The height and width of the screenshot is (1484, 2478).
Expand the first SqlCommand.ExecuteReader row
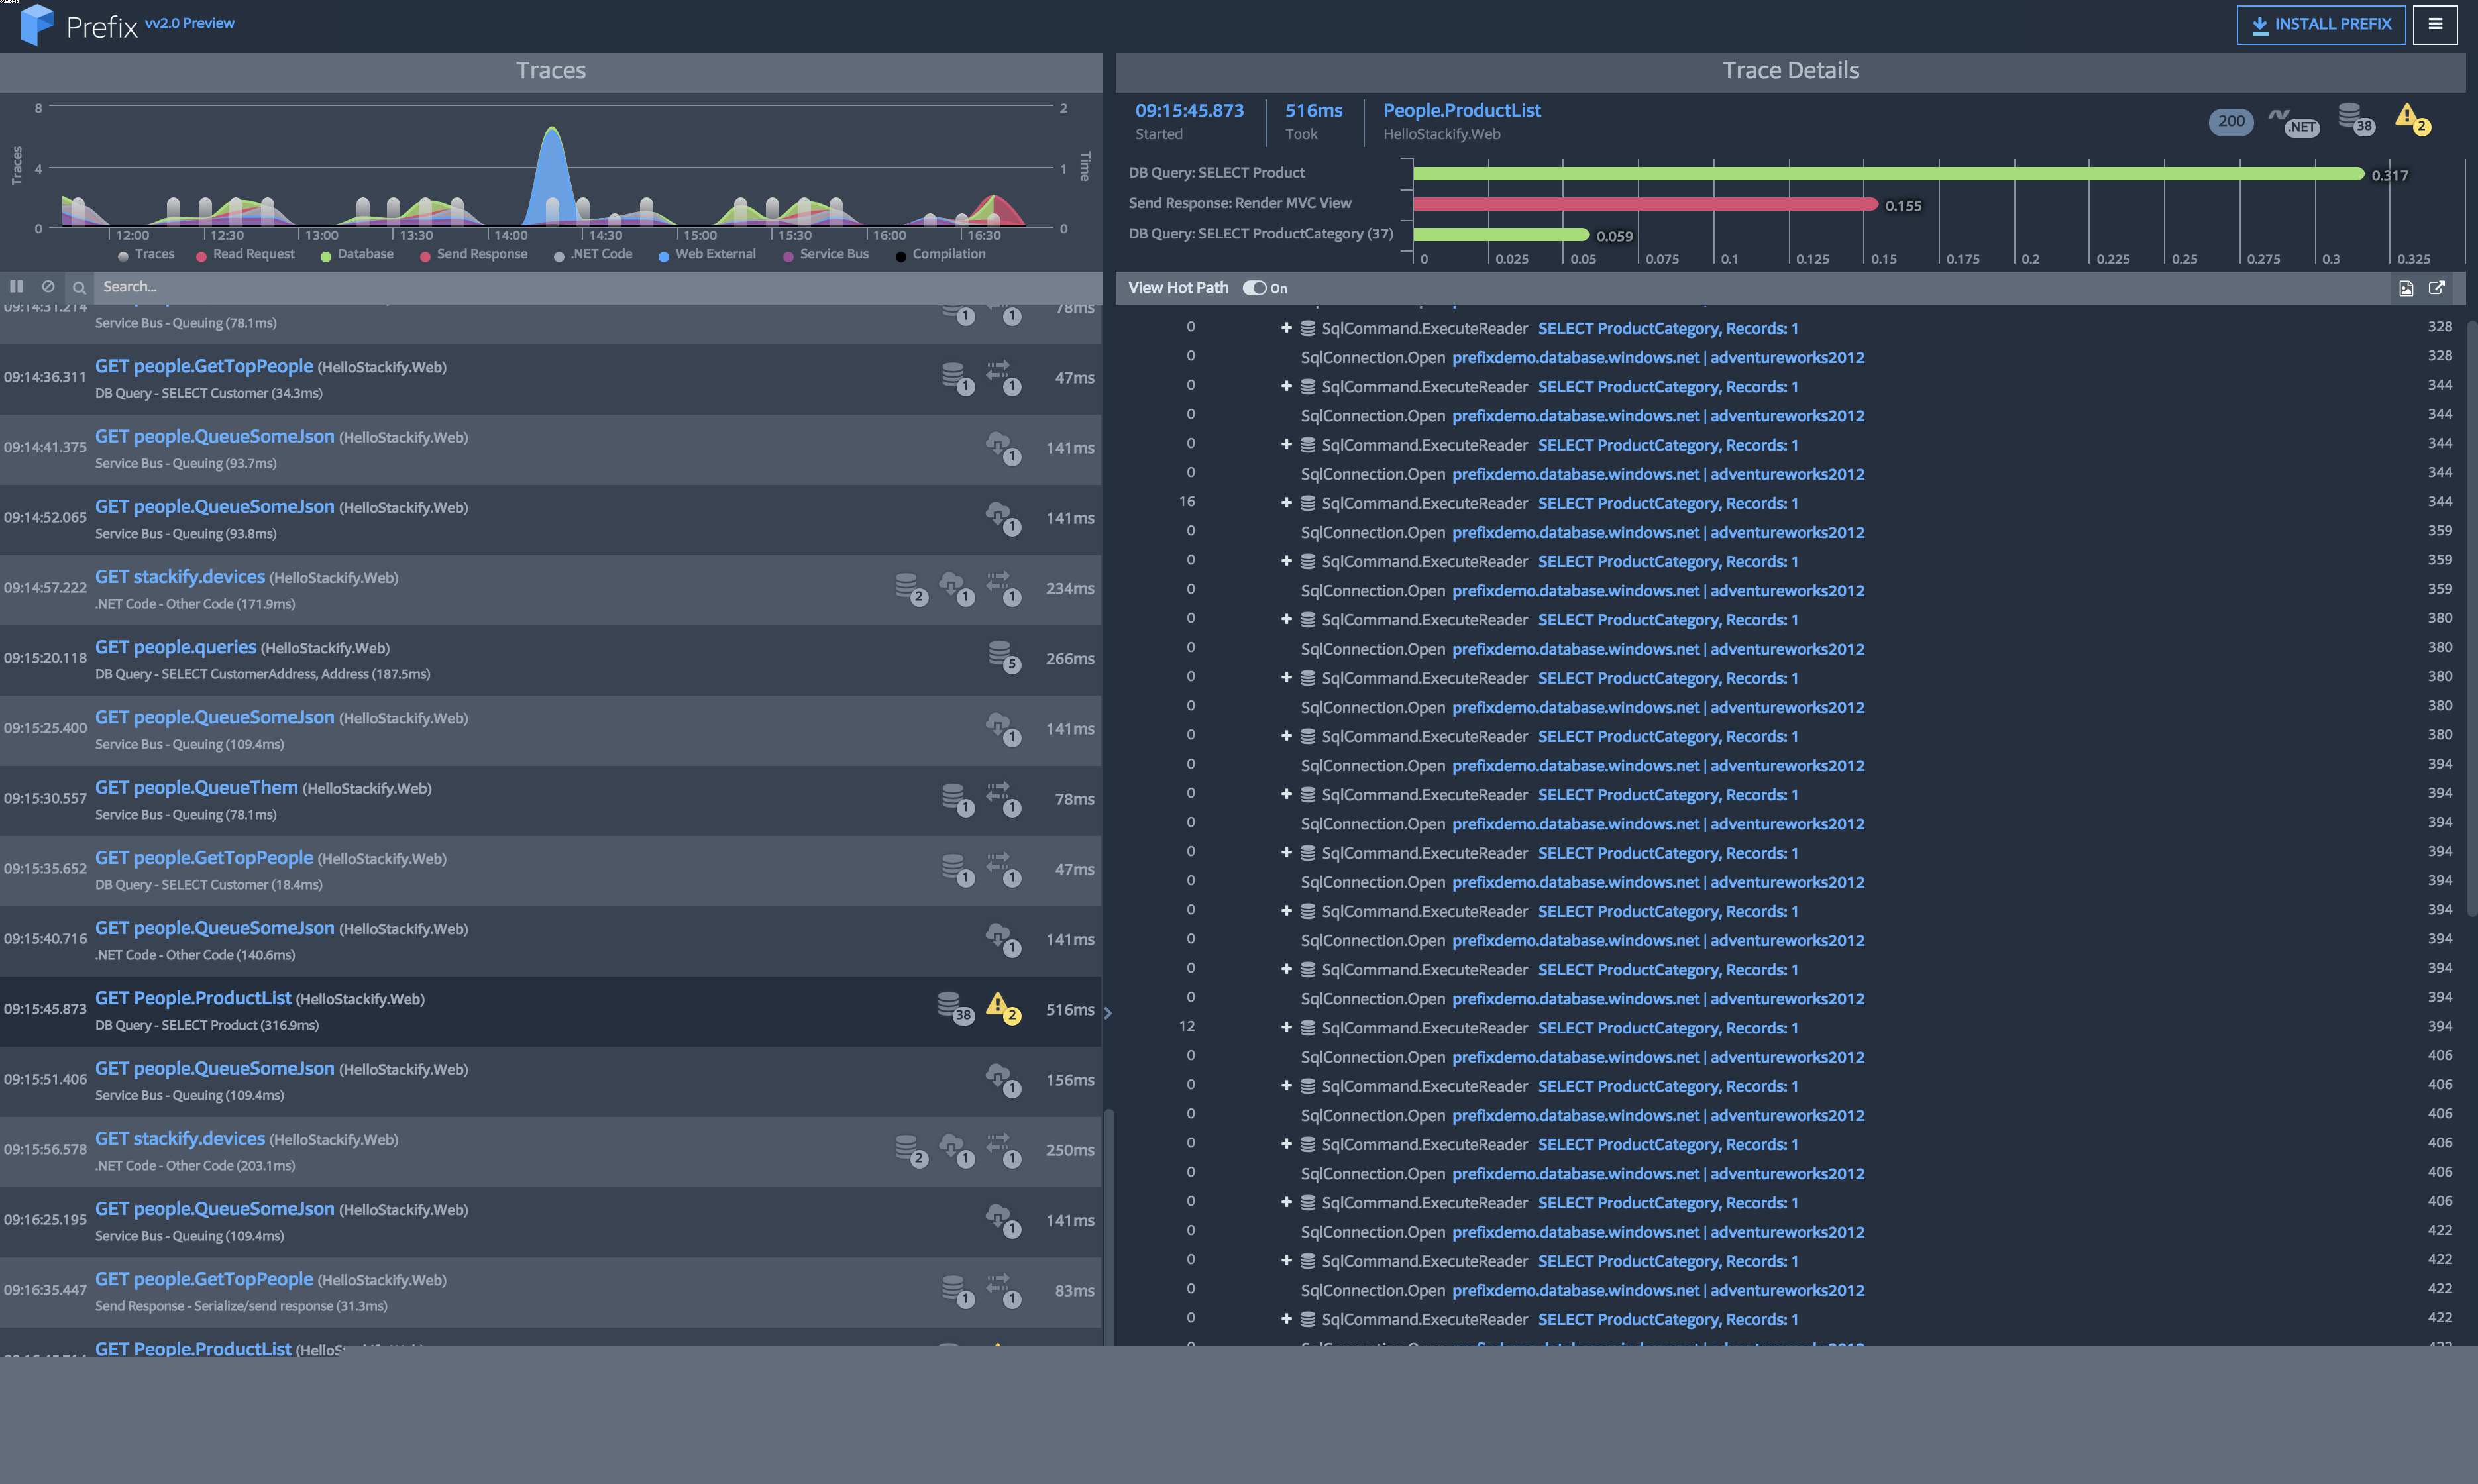point(1286,328)
